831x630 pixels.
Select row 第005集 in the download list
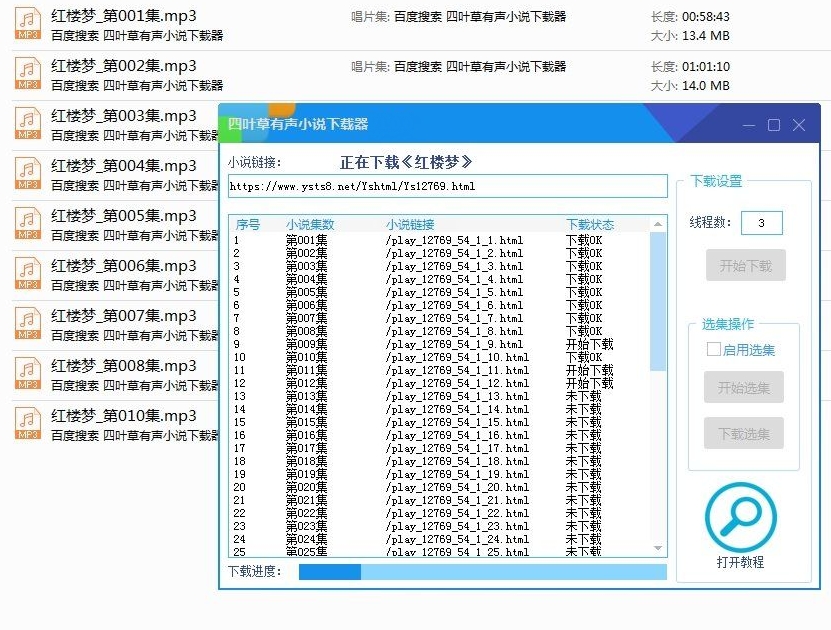tap(439, 292)
